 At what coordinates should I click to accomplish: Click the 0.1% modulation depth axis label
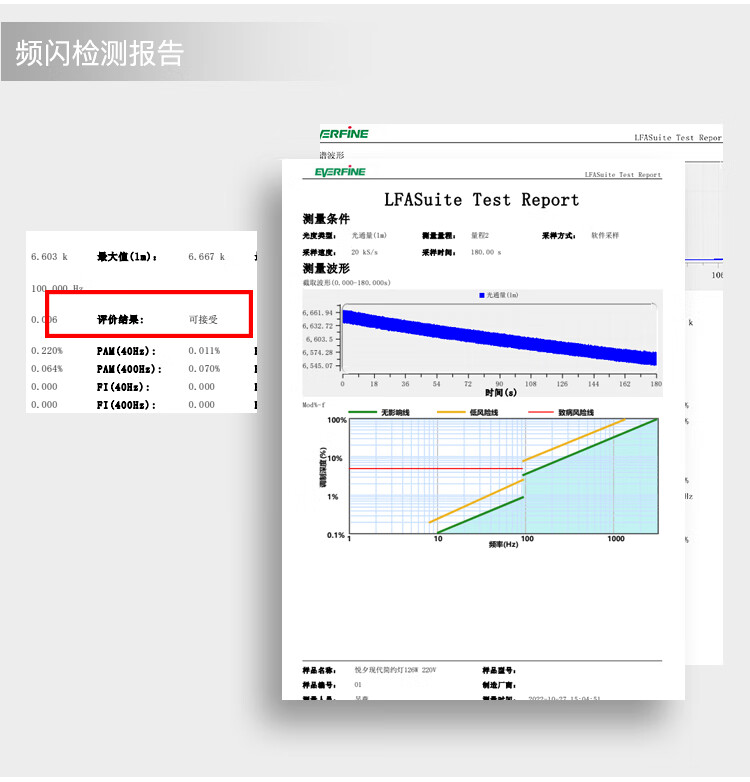pos(336,535)
